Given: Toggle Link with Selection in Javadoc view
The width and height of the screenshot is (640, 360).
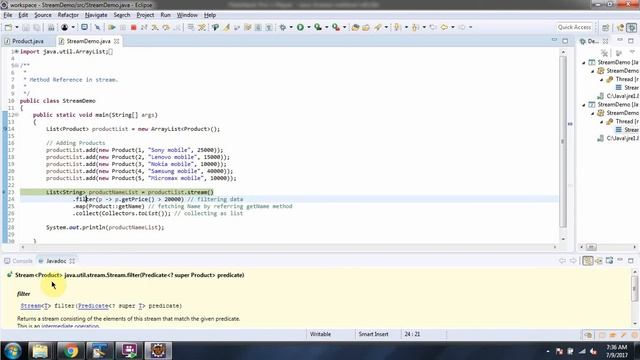Looking at the screenshot, I should [x=588, y=261].
